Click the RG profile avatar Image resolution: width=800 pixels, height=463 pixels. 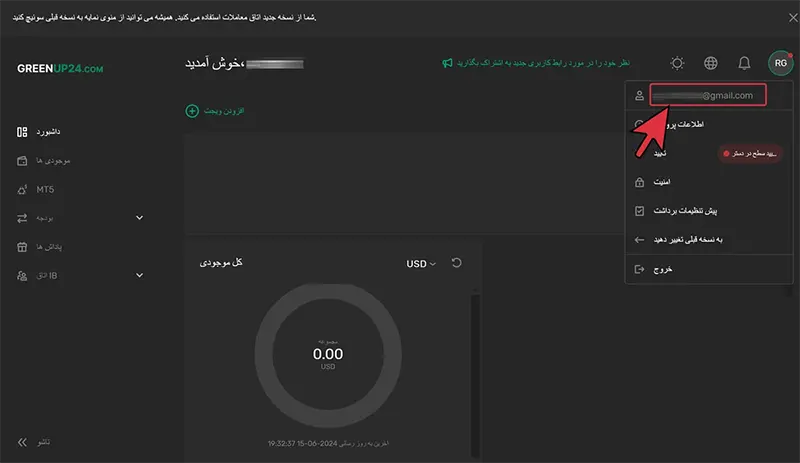coord(781,63)
